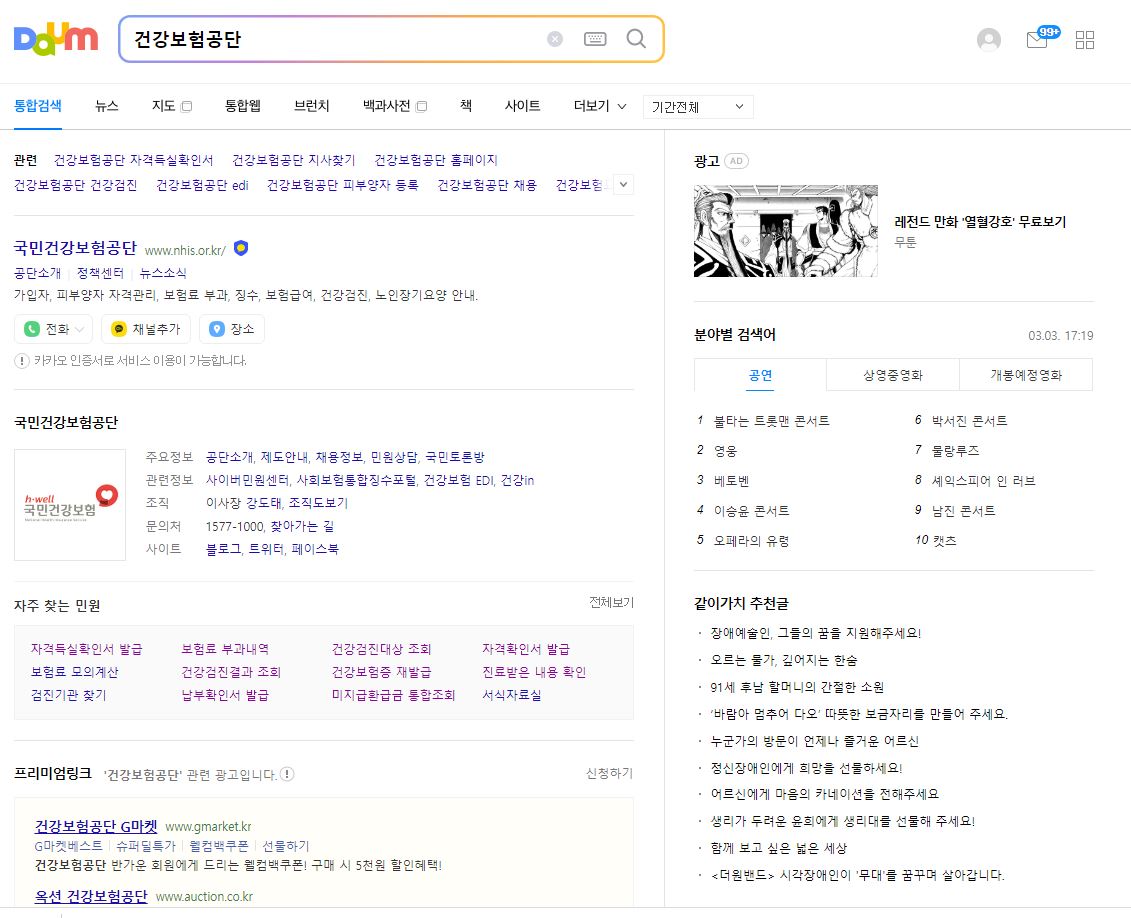Click related search 건강보험공단 edi
The image size is (1131, 918).
pos(202,185)
